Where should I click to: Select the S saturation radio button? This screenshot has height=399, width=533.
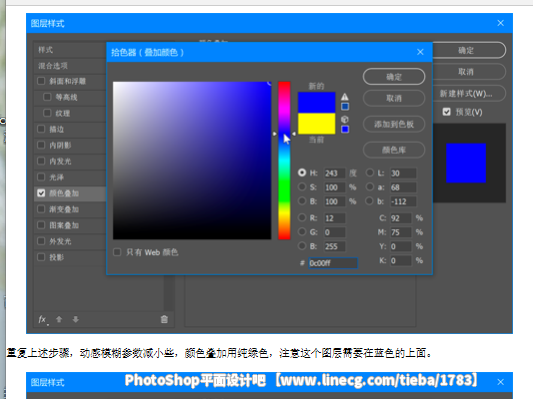(x=302, y=187)
